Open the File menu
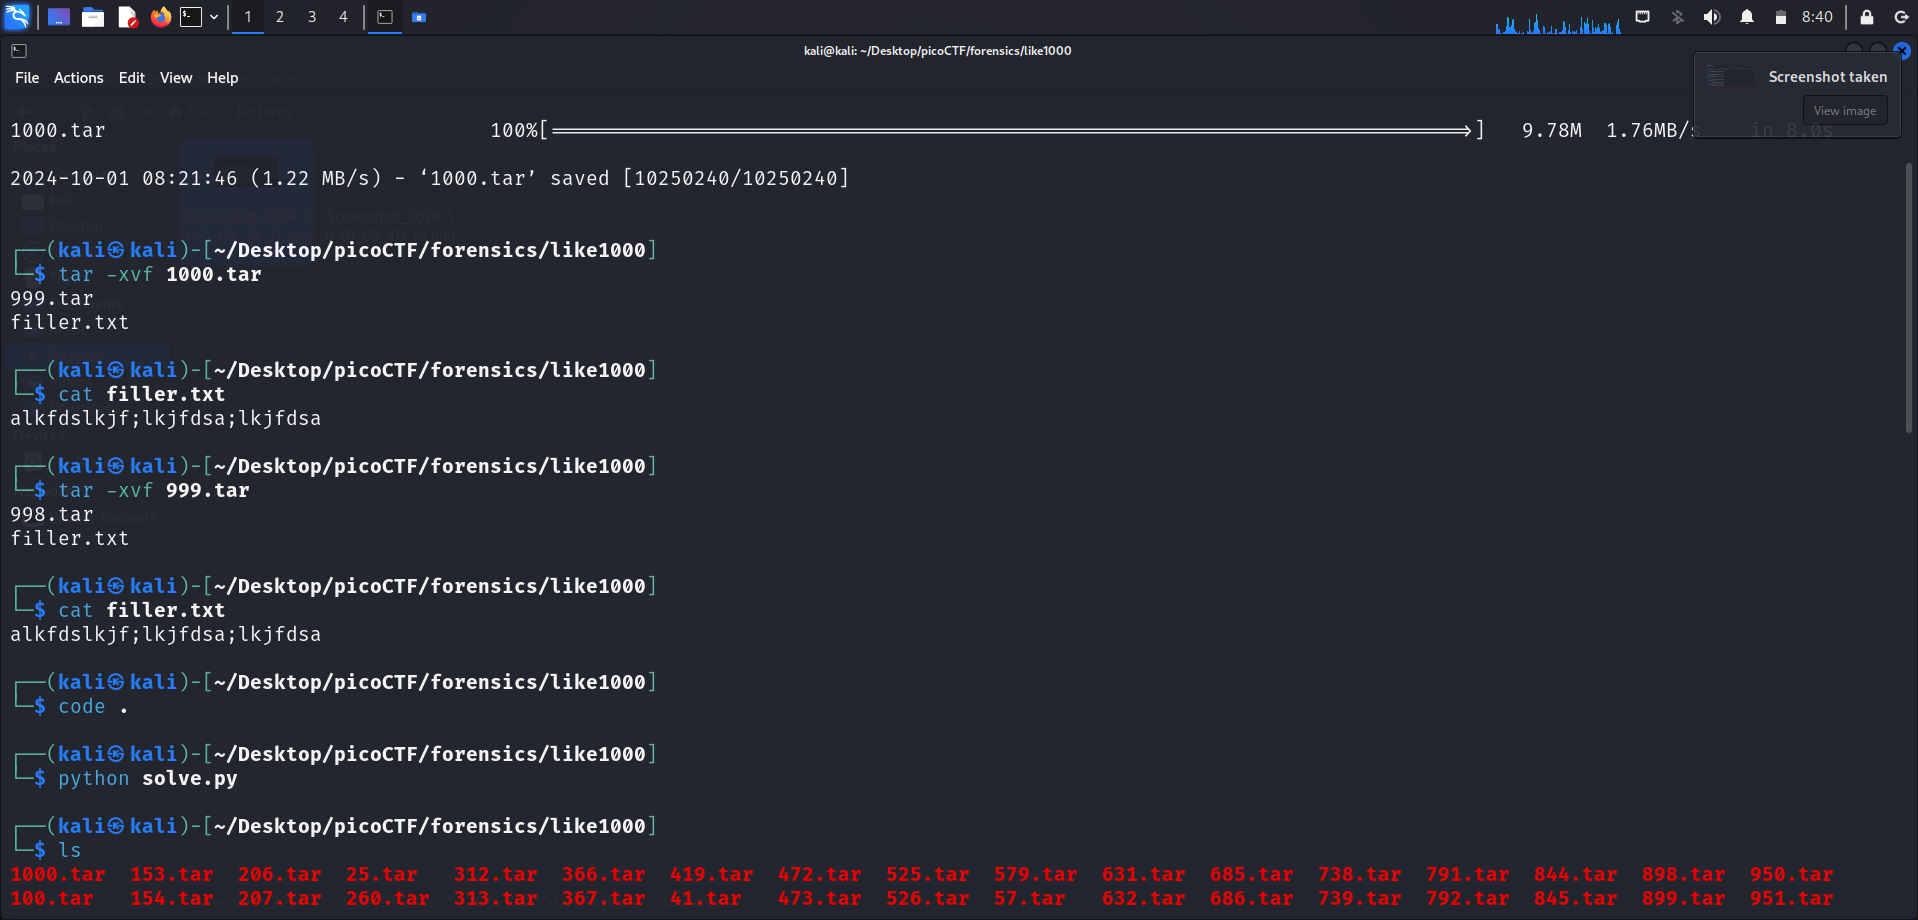This screenshot has width=1918, height=920. click(27, 78)
